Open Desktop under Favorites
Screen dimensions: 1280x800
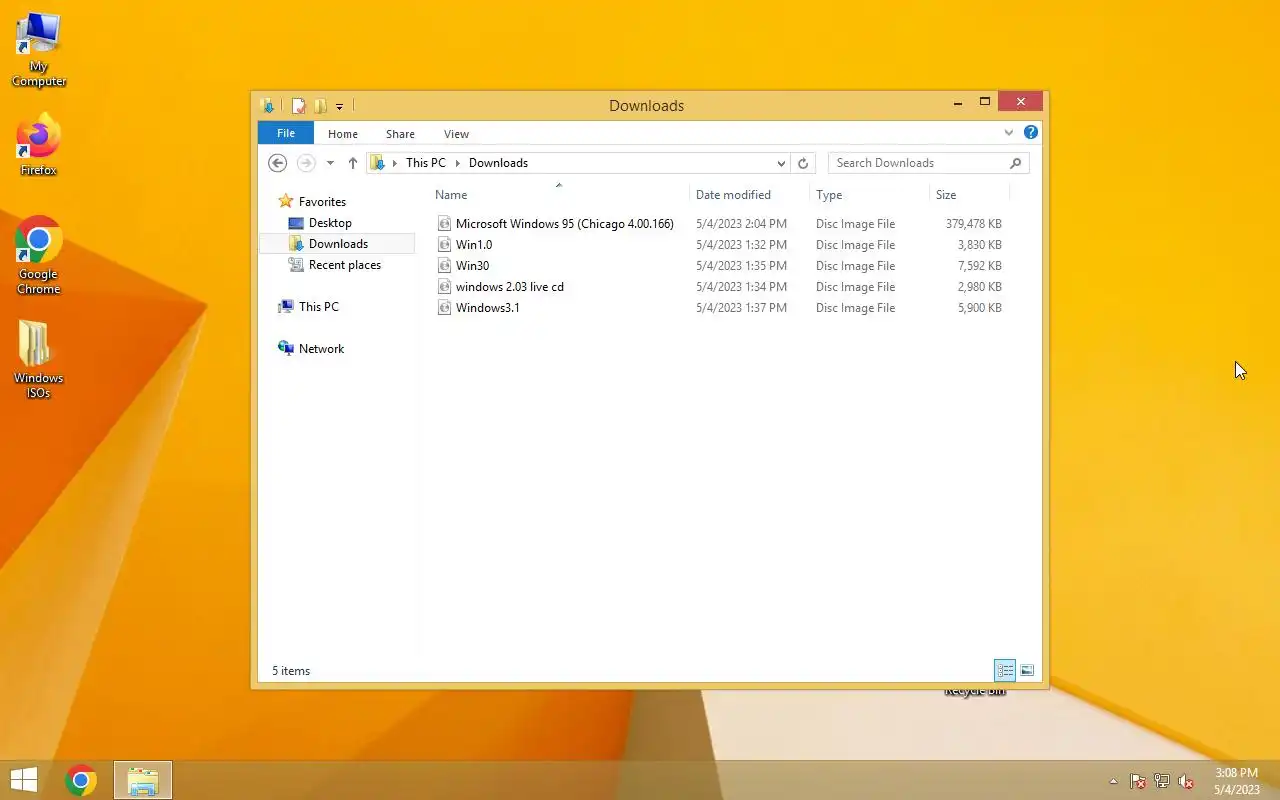point(330,223)
